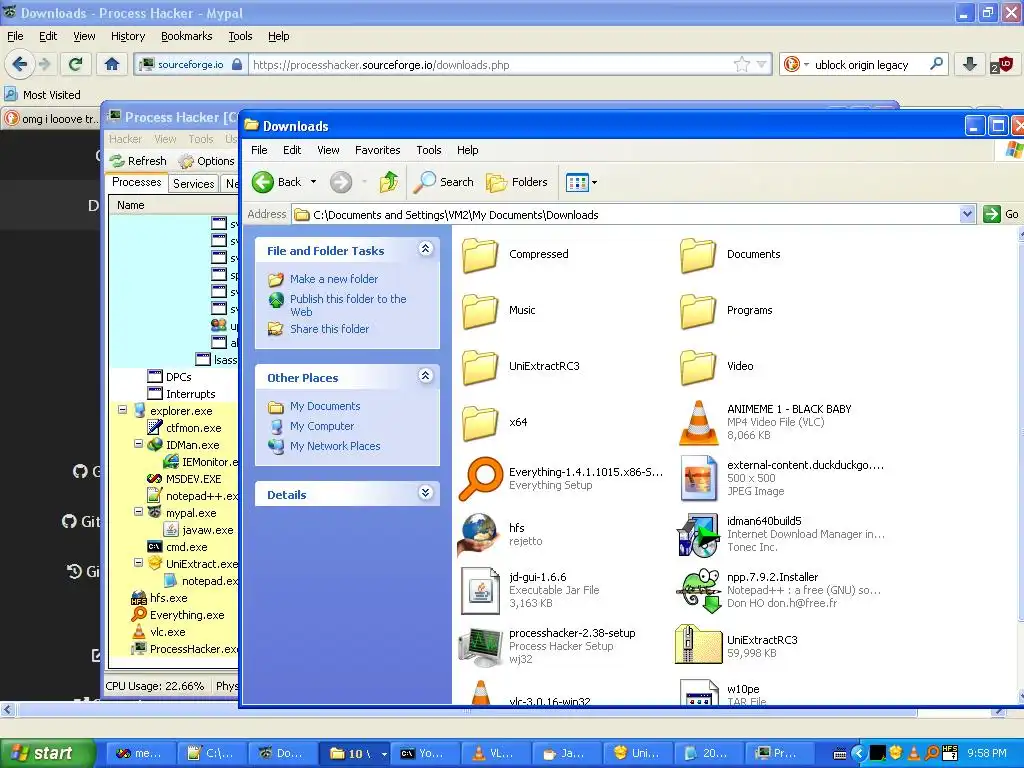Click Share this folder link
Viewport: 1024px width, 768px height.
(x=329, y=329)
